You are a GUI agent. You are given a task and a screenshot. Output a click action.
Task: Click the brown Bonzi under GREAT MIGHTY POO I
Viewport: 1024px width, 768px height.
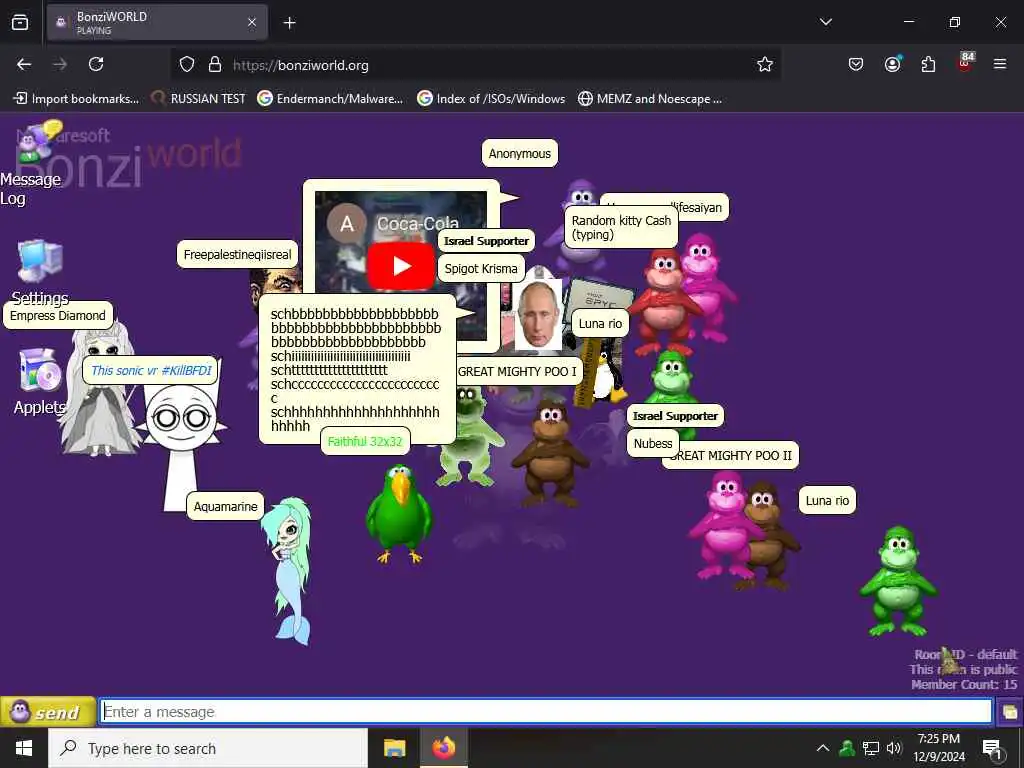550,454
